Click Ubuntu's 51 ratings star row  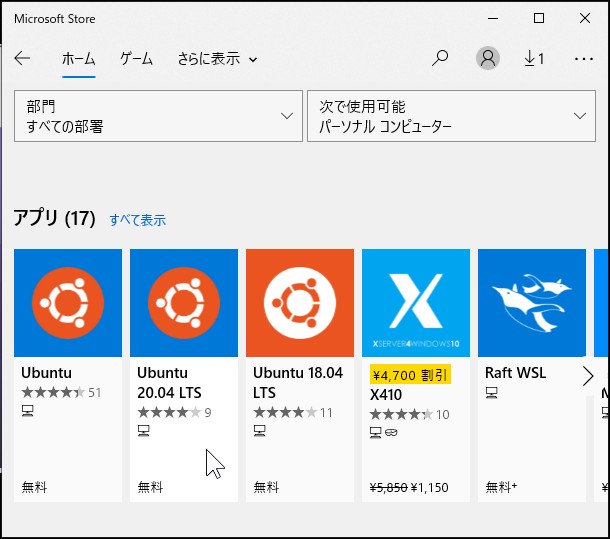click(x=61, y=392)
